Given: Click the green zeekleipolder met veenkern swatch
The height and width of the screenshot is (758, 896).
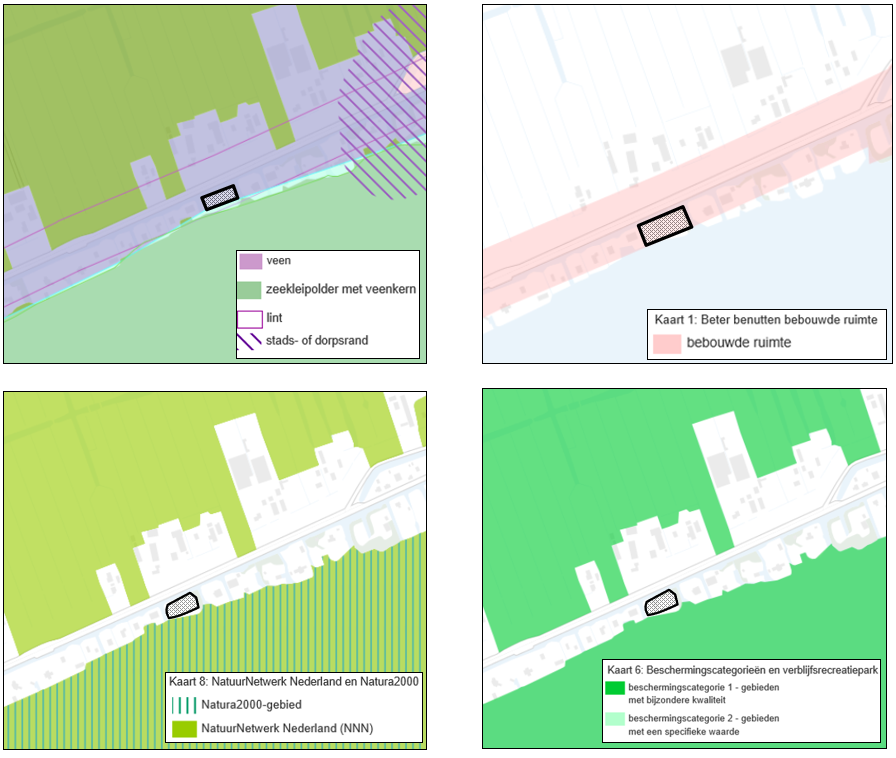Looking at the screenshot, I should click(x=249, y=290).
